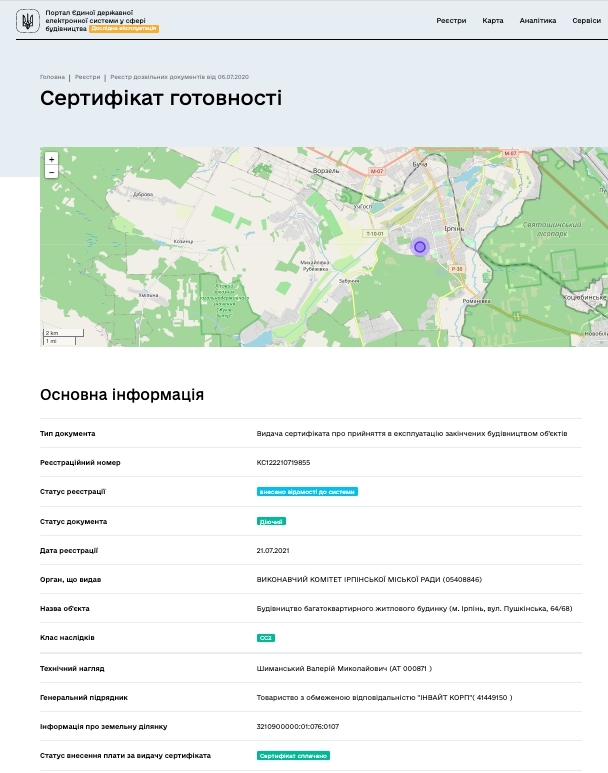This screenshot has height=773, width=608.
Task: Click the Святошинський лісопарк map label
Action: (x=552, y=229)
